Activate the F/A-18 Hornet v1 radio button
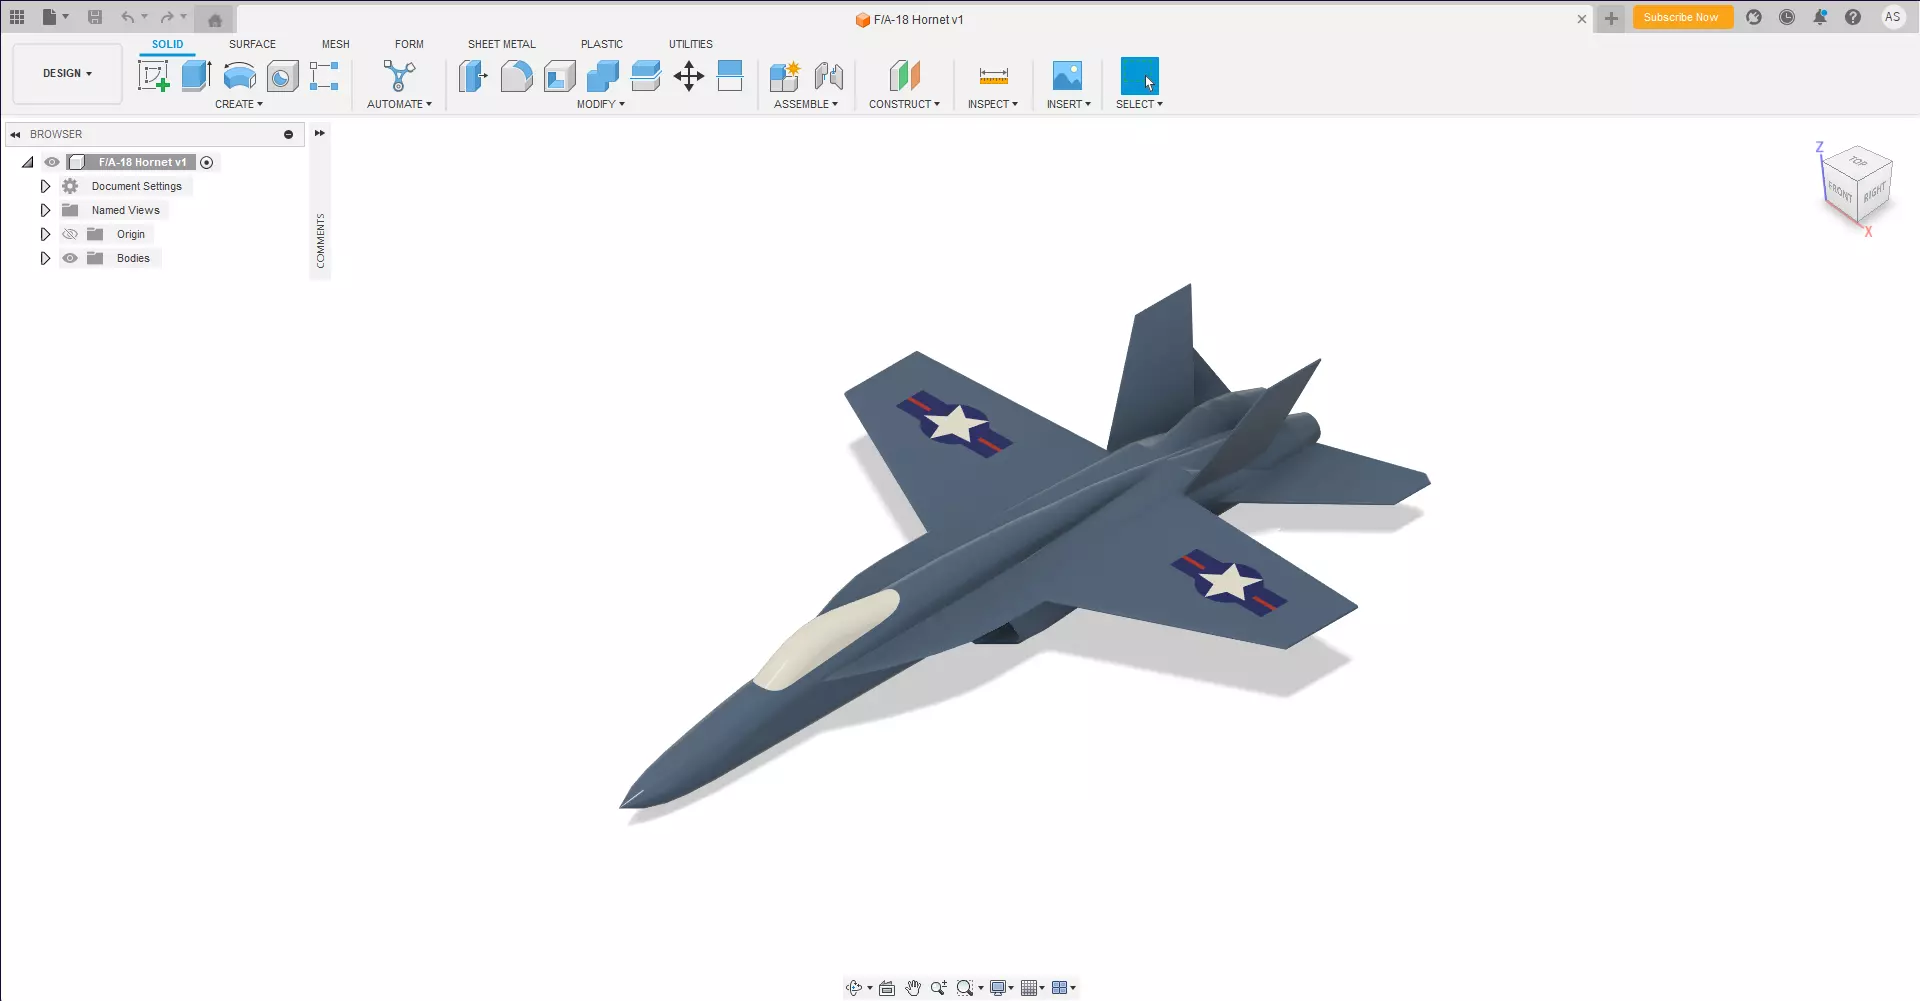 click(x=207, y=162)
